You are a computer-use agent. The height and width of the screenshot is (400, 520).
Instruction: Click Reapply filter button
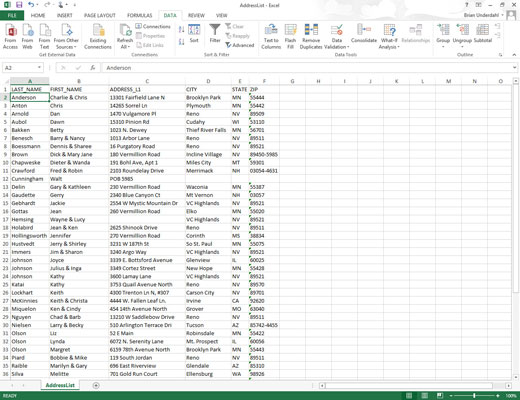[237, 36]
